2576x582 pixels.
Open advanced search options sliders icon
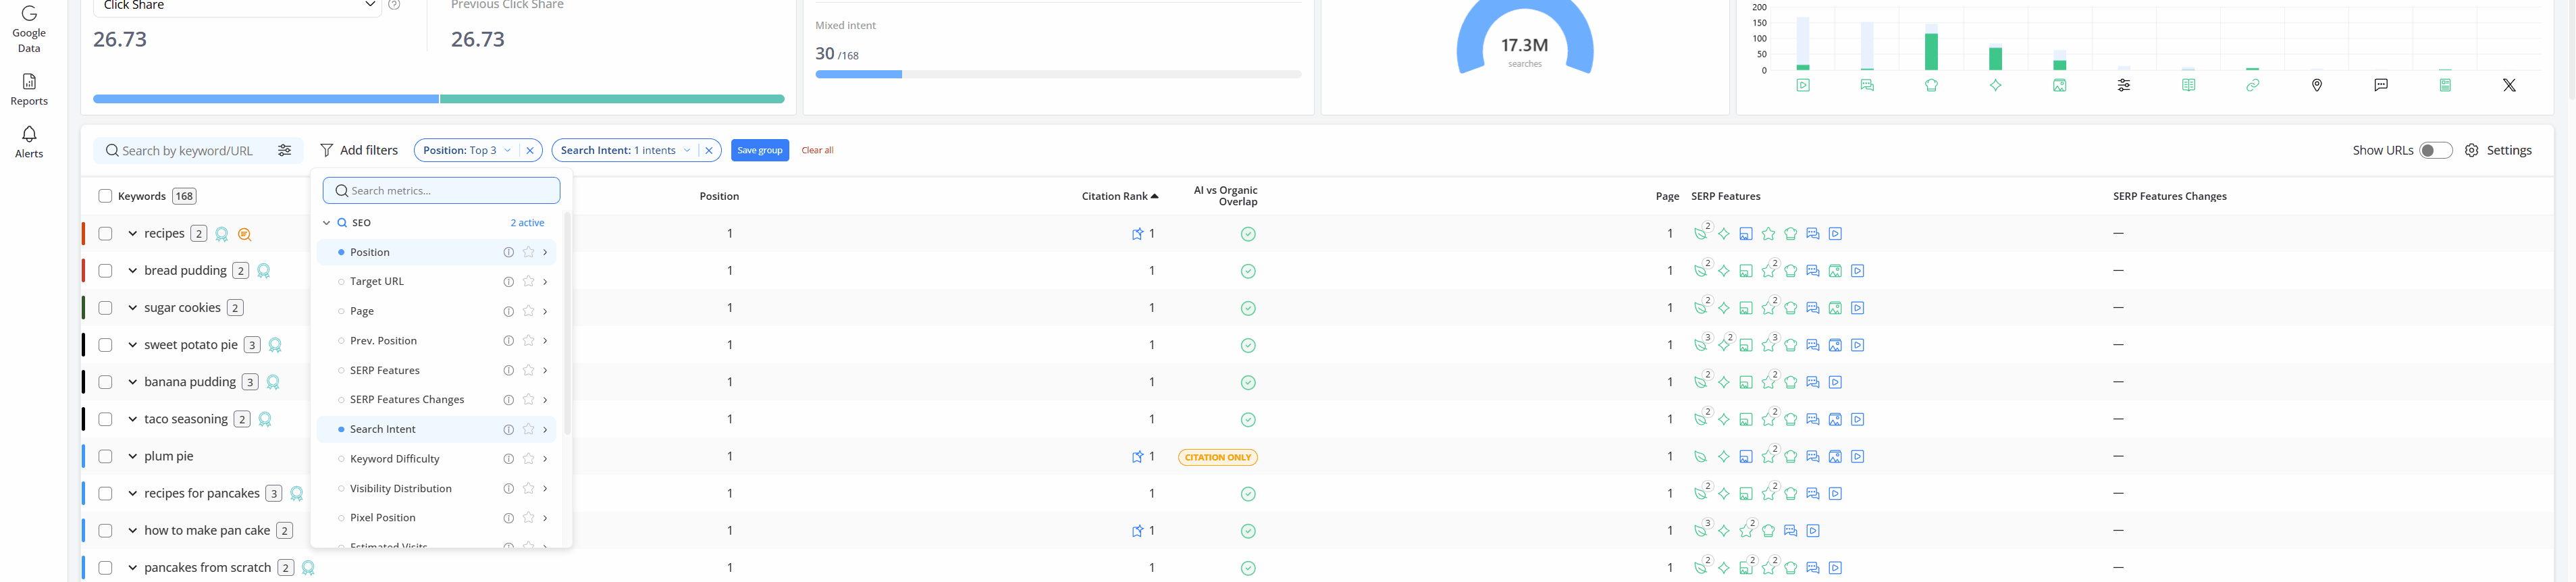pyautogui.click(x=285, y=150)
